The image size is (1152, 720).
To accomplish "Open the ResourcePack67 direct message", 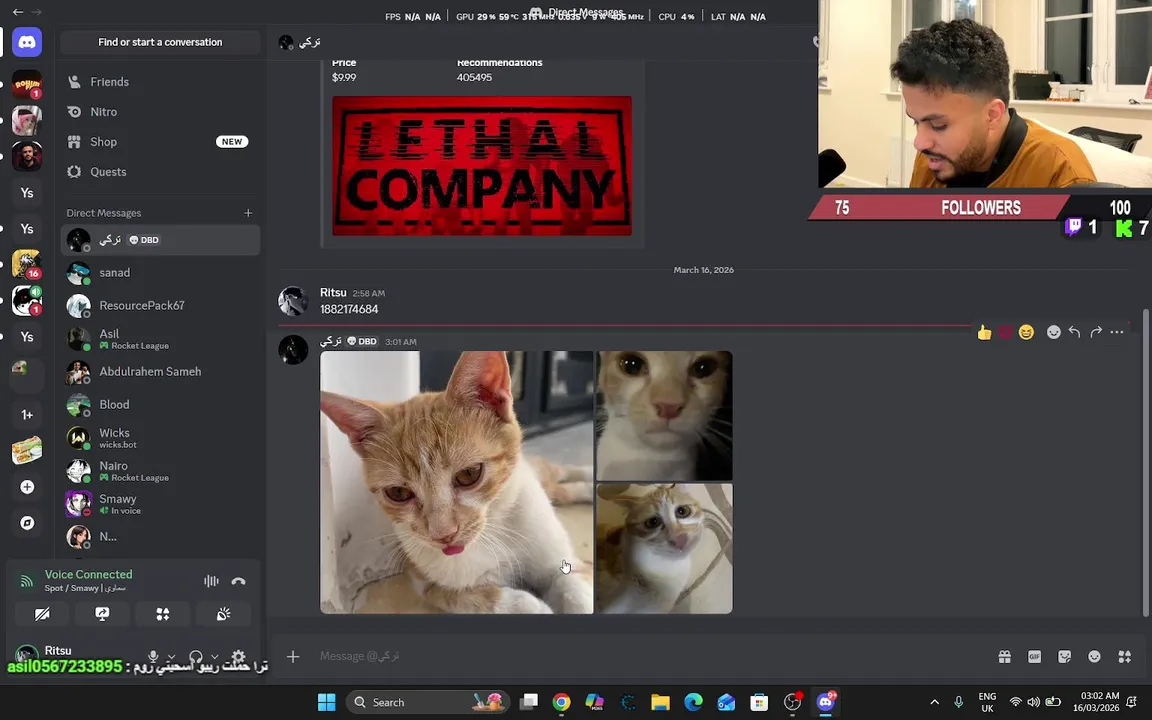I will 160,306.
